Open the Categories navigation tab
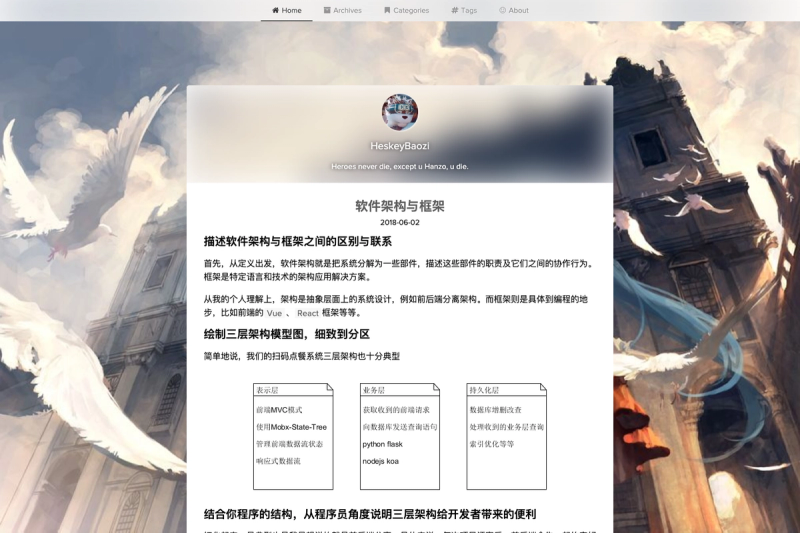The width and height of the screenshot is (800, 533). (x=407, y=10)
